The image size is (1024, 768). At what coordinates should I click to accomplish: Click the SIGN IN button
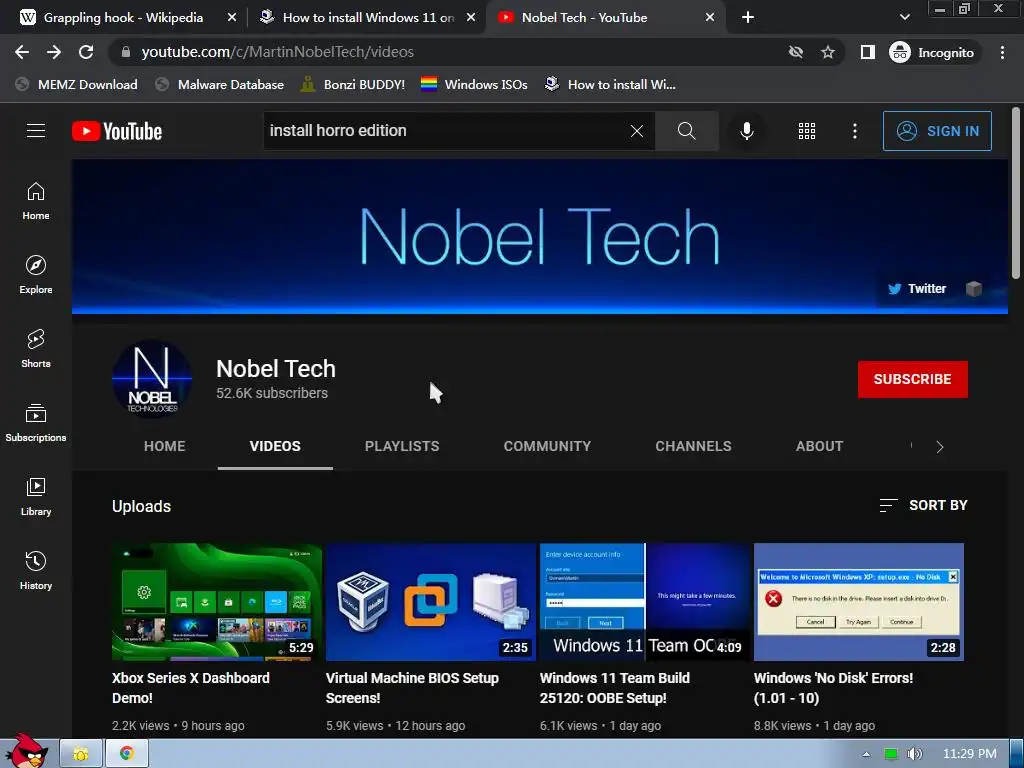click(x=937, y=131)
